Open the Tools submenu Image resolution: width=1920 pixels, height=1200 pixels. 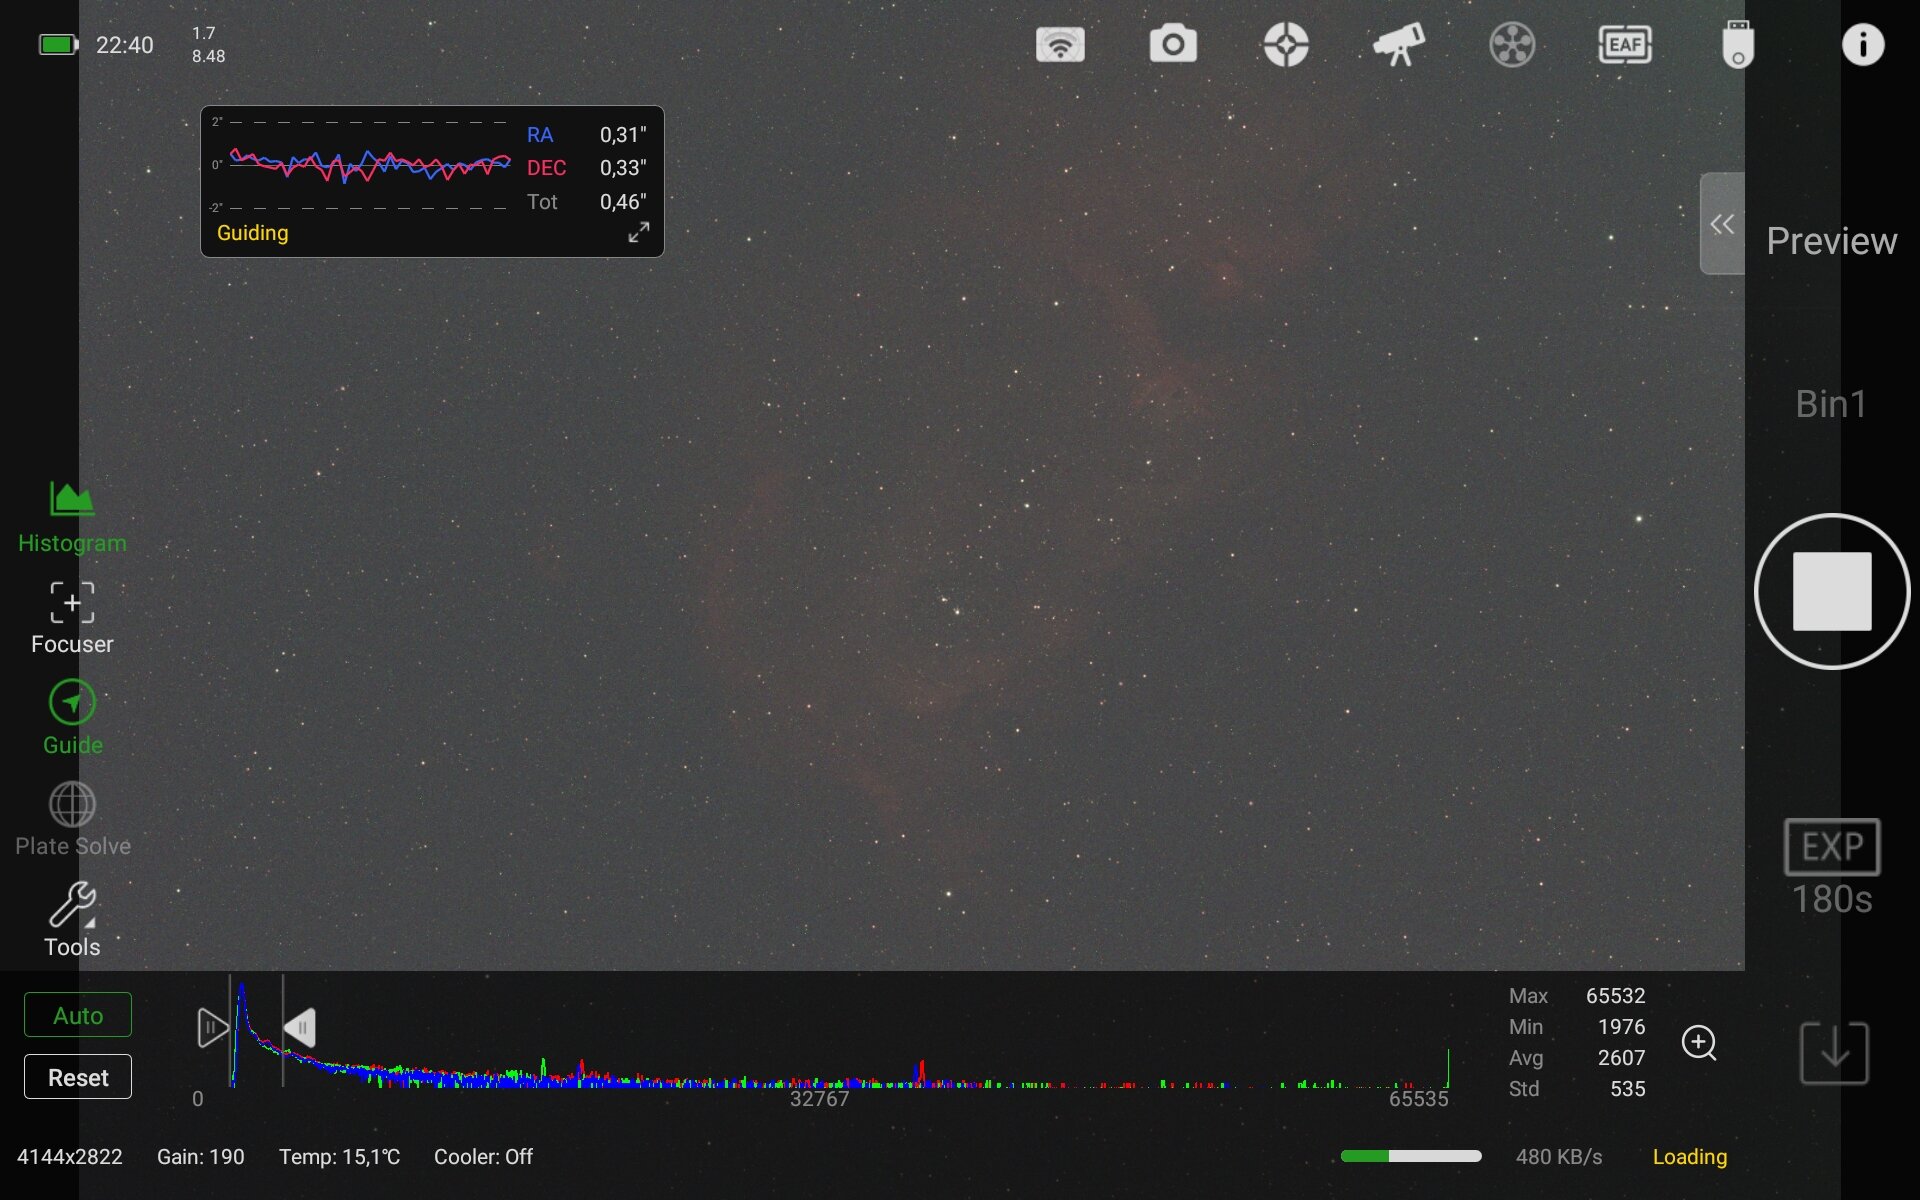tap(72, 920)
